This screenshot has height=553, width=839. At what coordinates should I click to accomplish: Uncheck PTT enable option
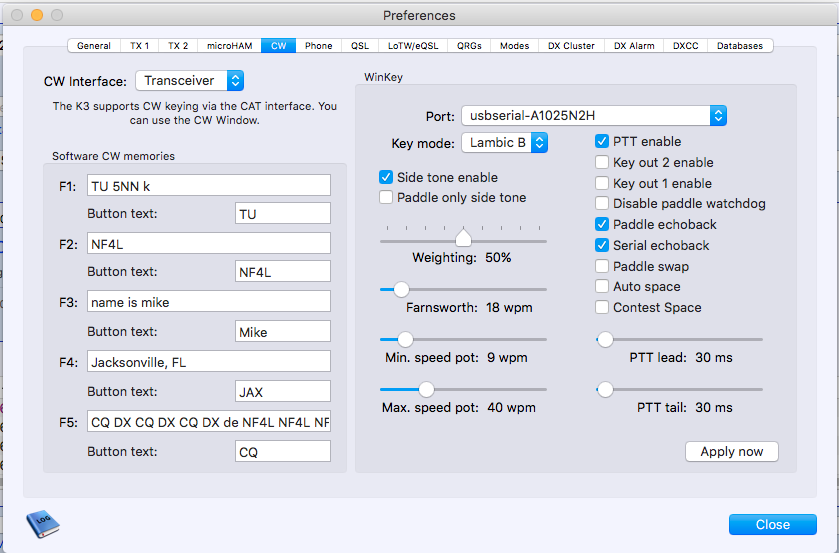602,141
